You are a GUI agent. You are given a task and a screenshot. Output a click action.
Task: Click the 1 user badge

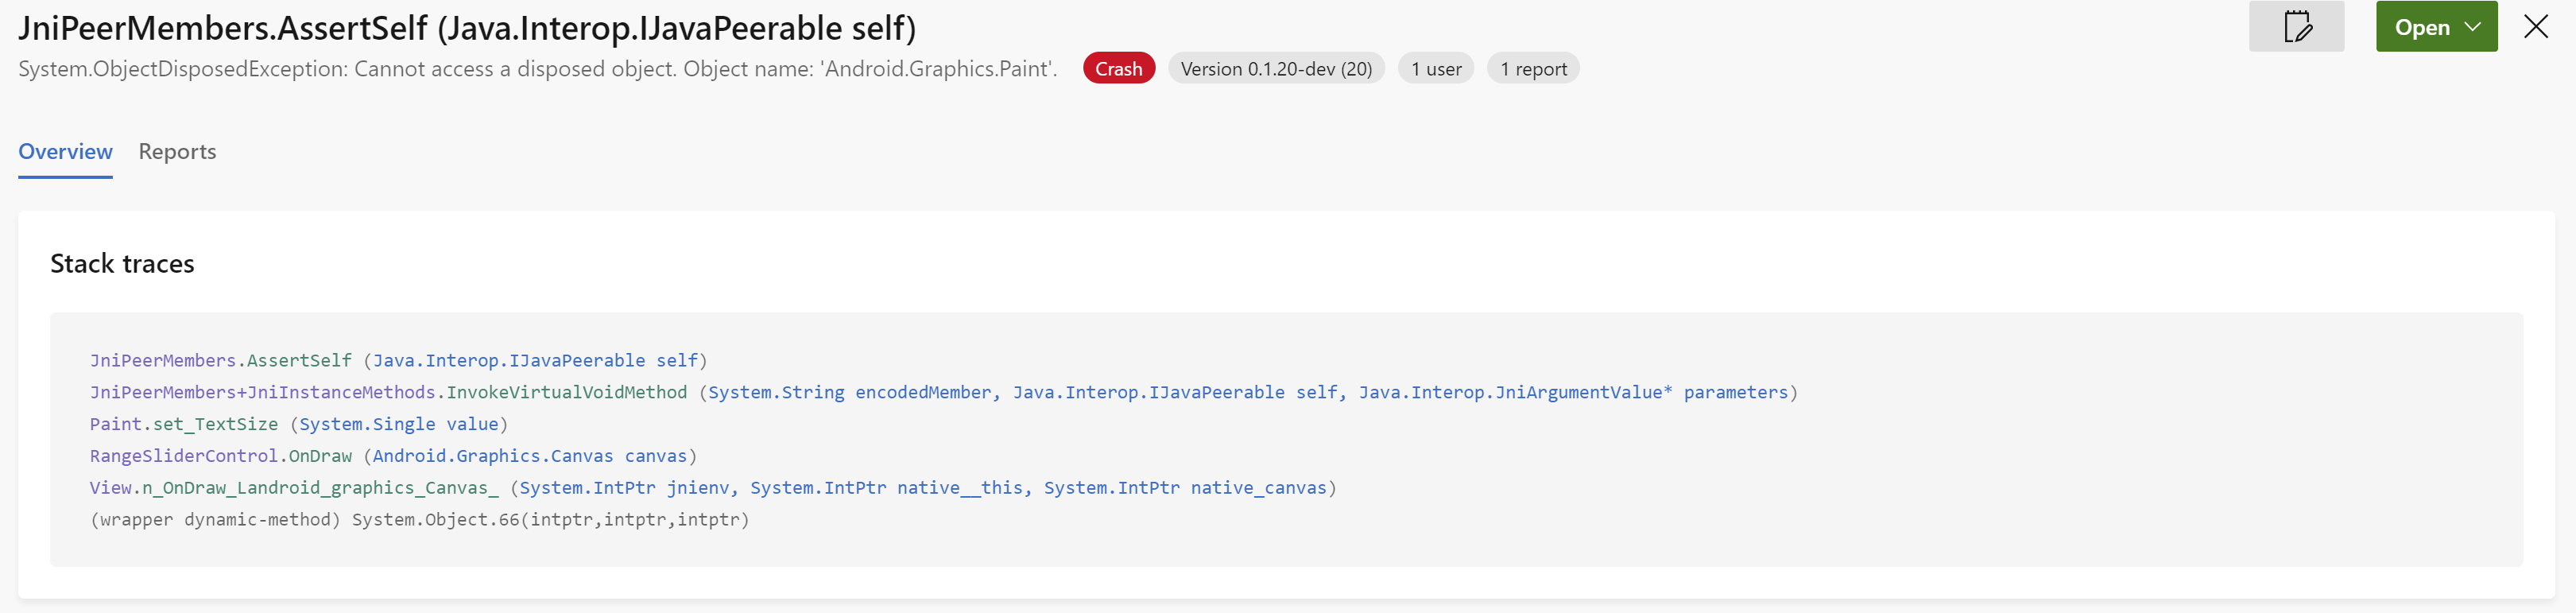[1435, 68]
